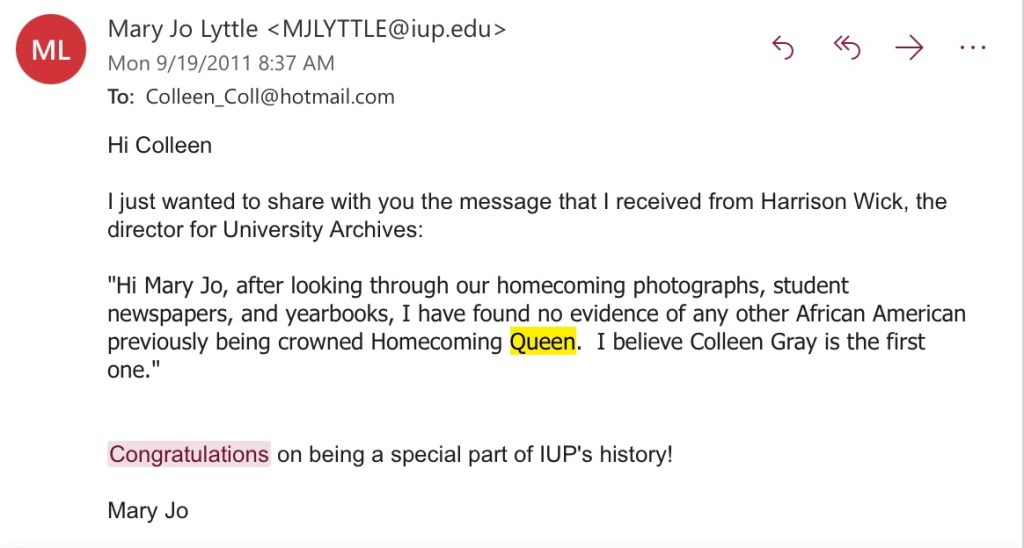Open the More actions ellipsis menu

[x=972, y=48]
